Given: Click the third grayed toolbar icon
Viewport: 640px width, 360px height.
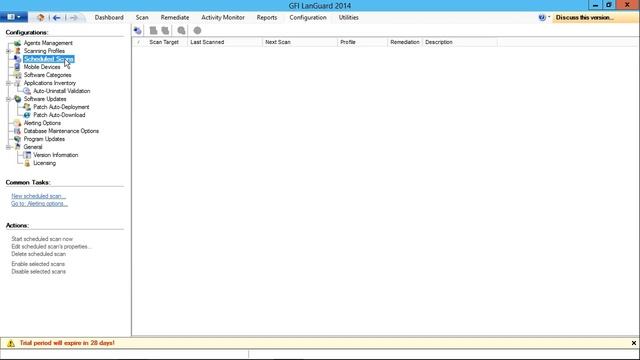Looking at the screenshot, I should coord(165,31).
